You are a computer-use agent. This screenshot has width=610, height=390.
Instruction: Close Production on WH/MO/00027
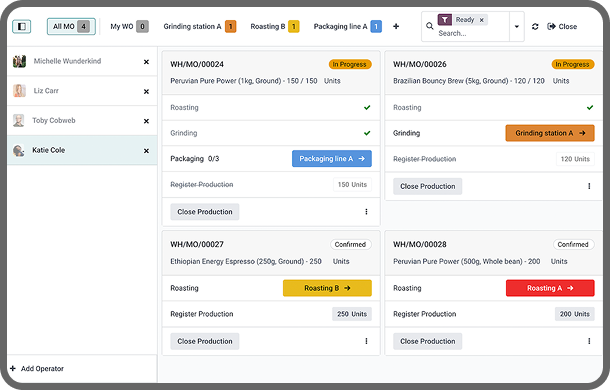tap(205, 341)
